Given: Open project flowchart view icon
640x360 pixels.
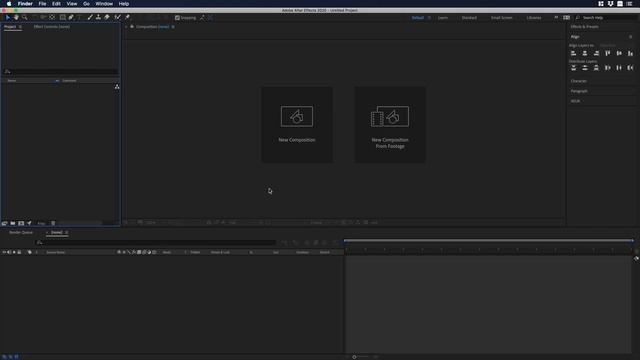Looking at the screenshot, I should 117,87.
